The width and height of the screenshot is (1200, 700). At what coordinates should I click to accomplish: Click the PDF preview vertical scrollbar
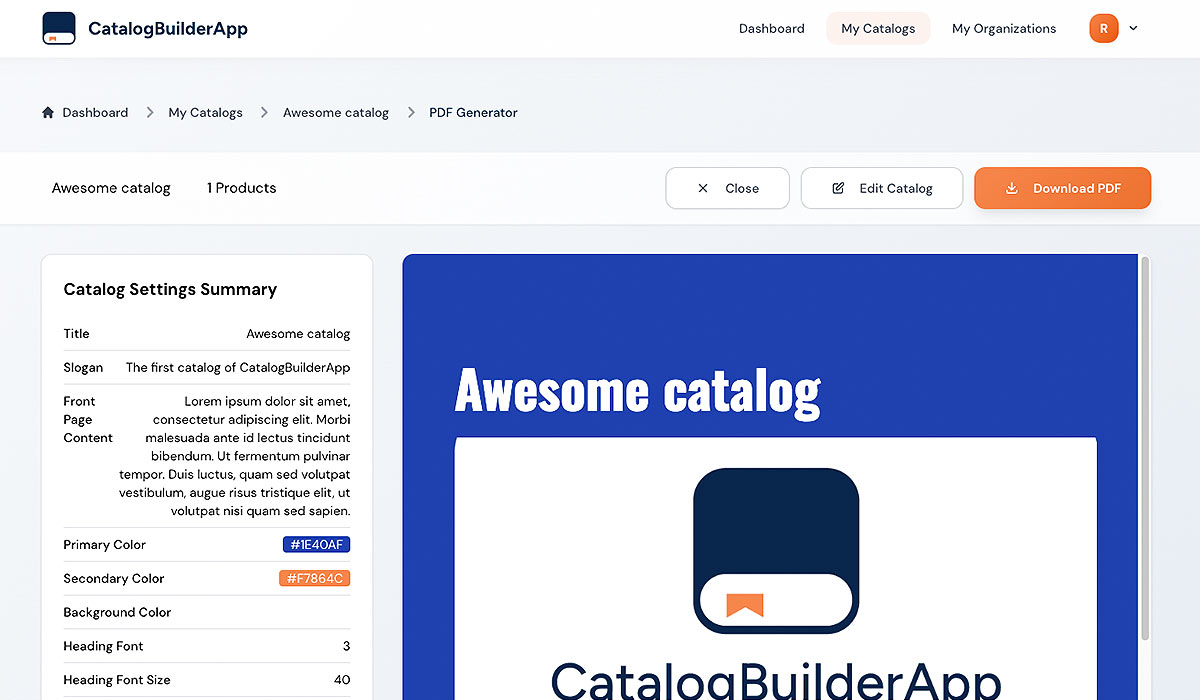(1145, 450)
